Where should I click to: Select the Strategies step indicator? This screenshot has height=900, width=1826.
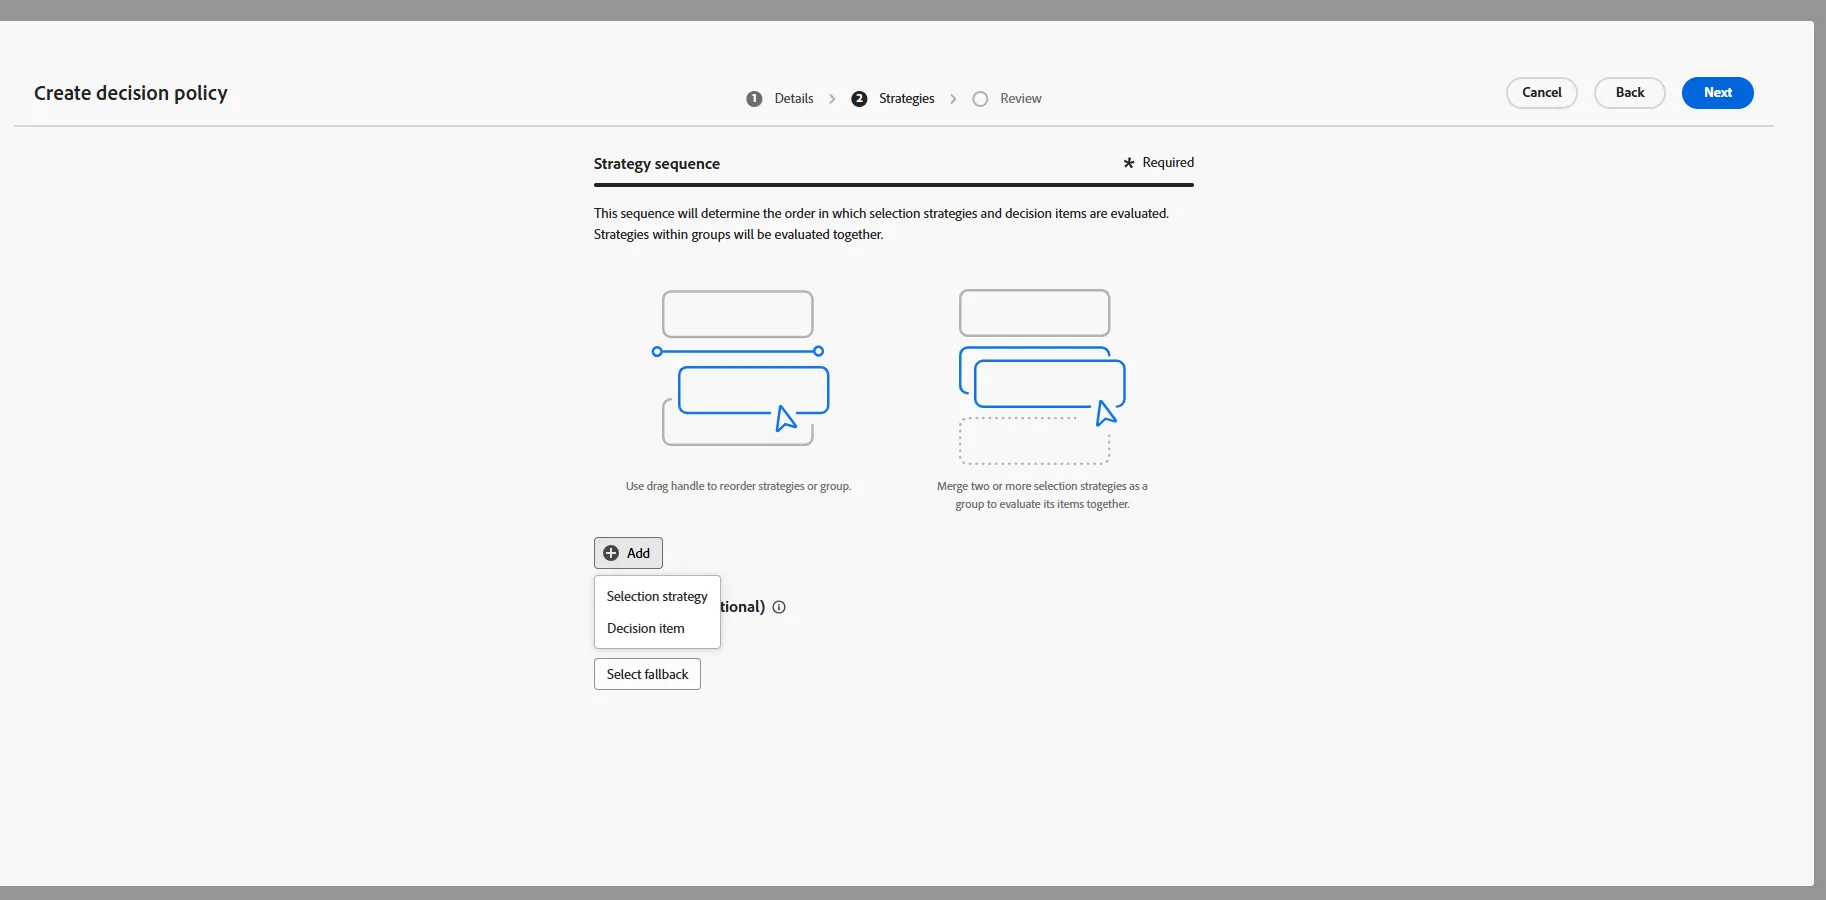[x=893, y=99]
